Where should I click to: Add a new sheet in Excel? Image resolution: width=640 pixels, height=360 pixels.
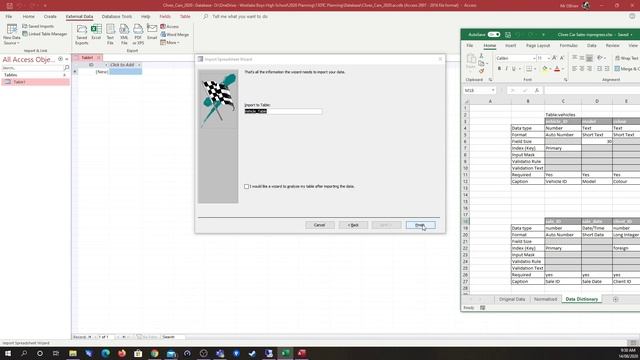click(x=615, y=299)
